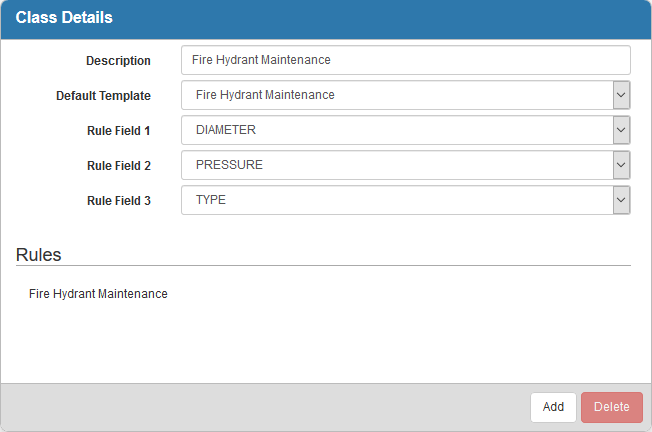This screenshot has height=432, width=652.
Task: Click the Rule Field 1 label
Action: coord(119,131)
